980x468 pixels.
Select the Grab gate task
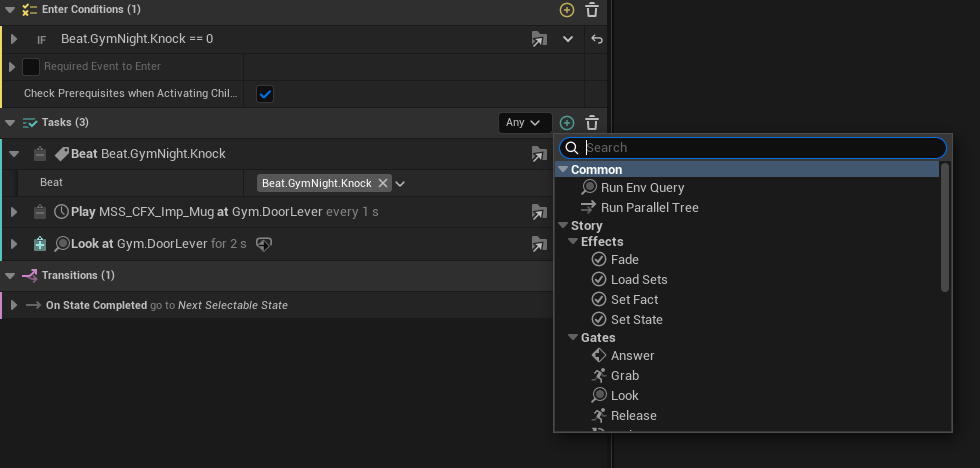click(625, 376)
